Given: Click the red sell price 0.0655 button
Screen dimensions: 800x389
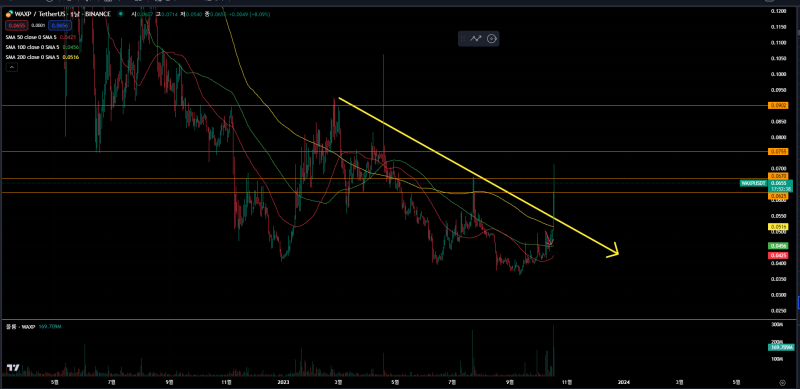Looking at the screenshot, I should tap(17, 25).
